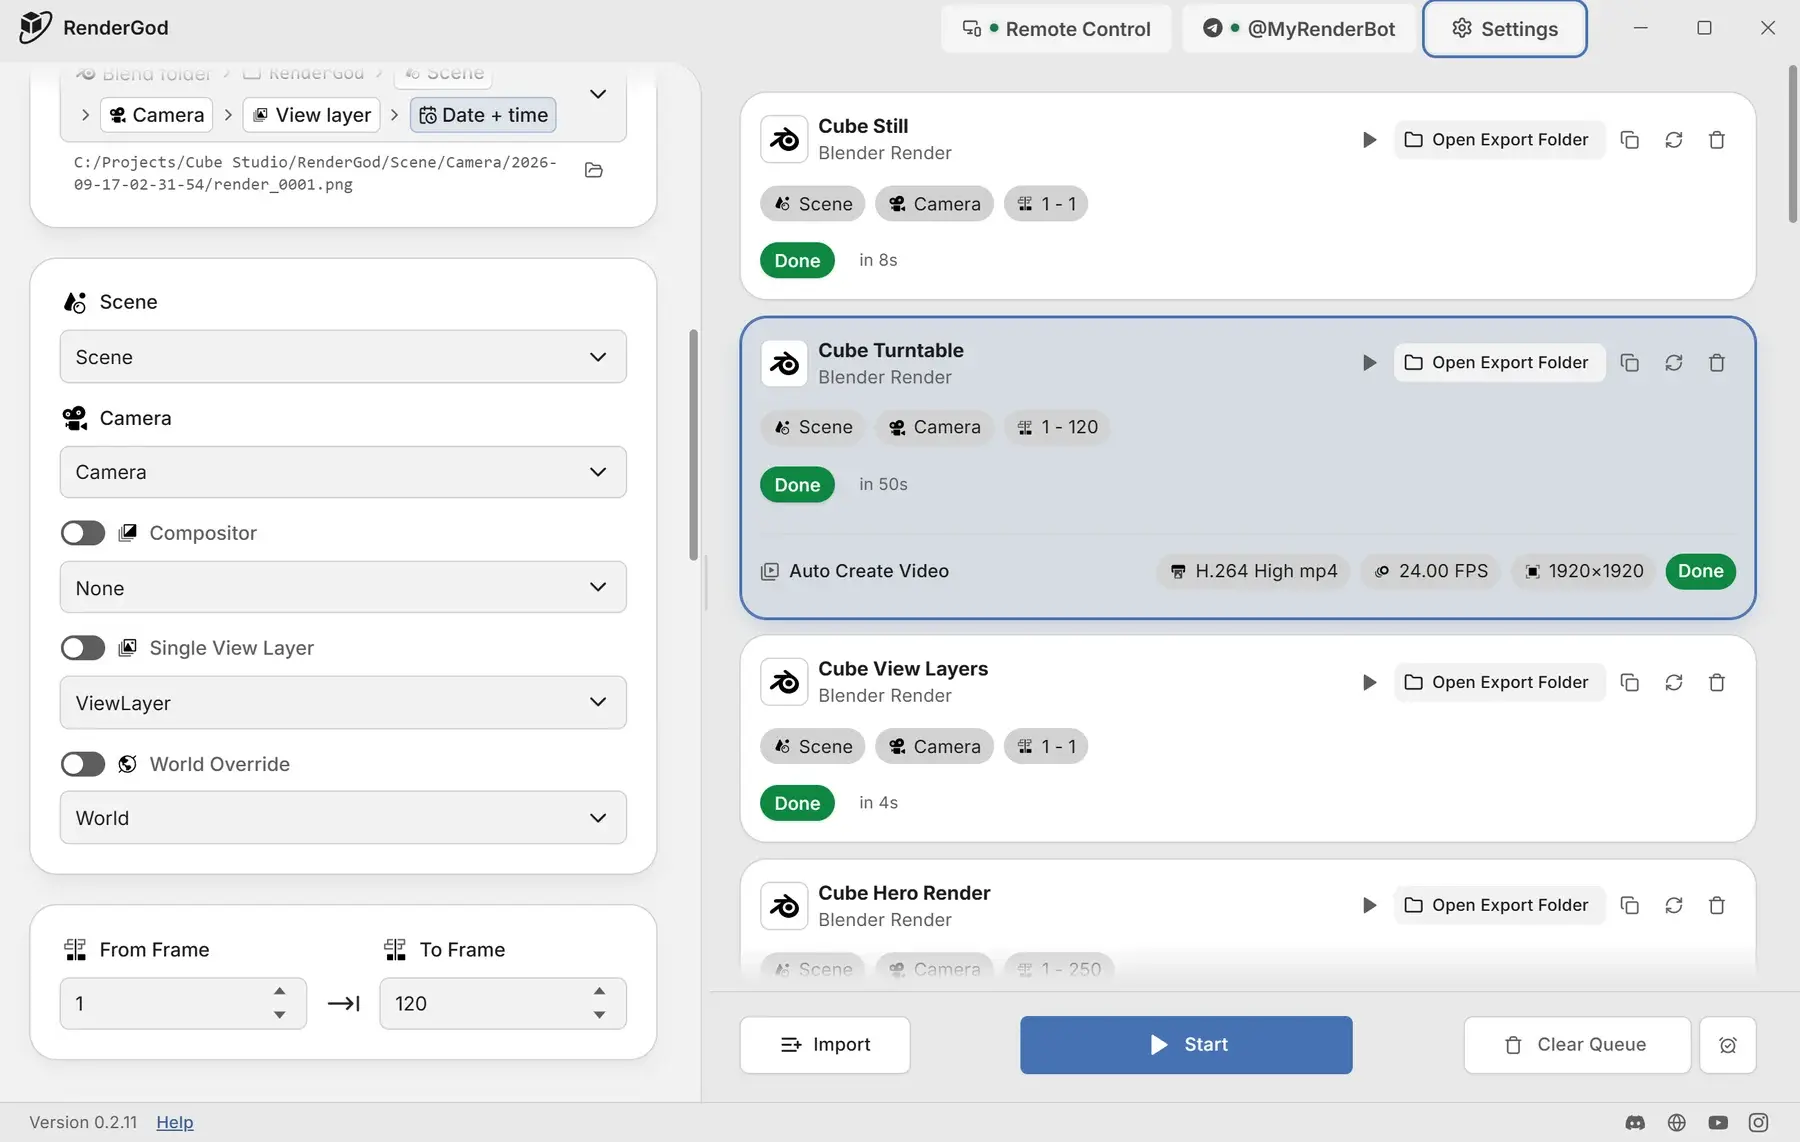The width and height of the screenshot is (1800, 1142).
Task: Reset the Cube Still job status
Action: point(1673,140)
